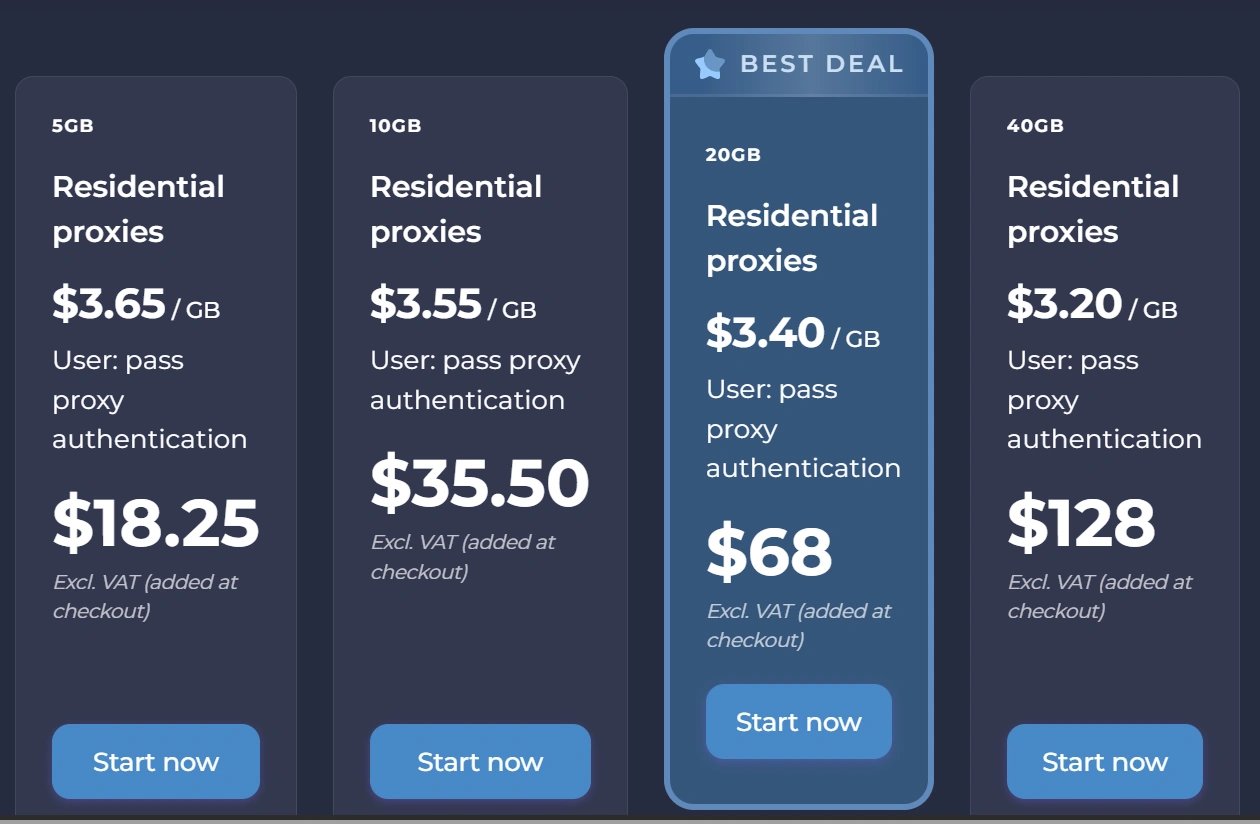Select the 20GB plan size label
This screenshot has width=1260, height=824.
click(x=733, y=155)
